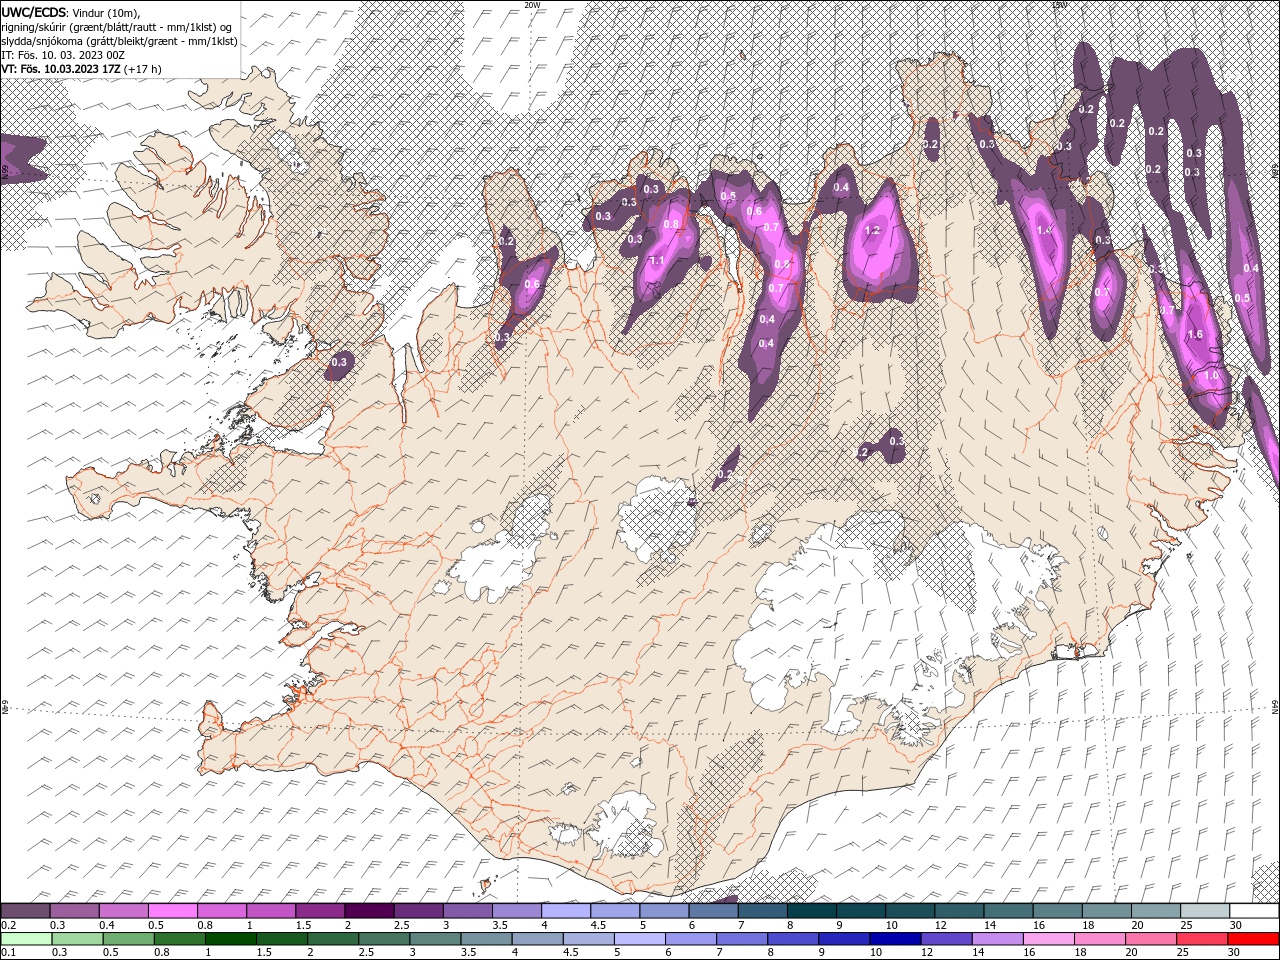Click the 'rigning/skúrir' legend description line

coord(117,27)
